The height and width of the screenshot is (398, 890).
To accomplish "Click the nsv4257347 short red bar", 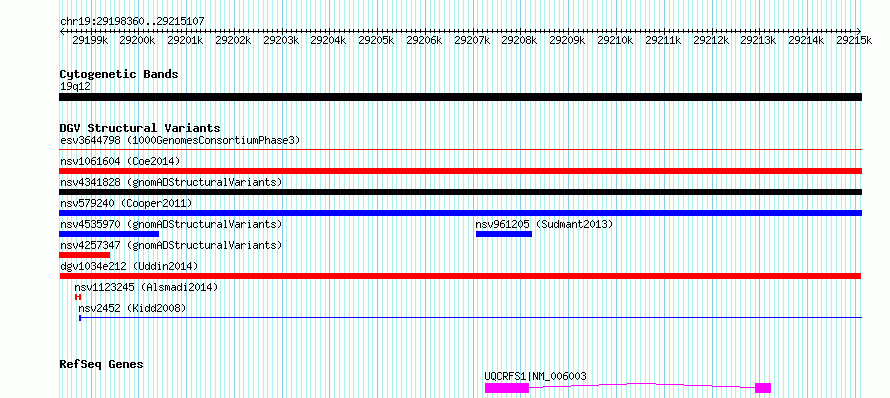I will point(85,255).
